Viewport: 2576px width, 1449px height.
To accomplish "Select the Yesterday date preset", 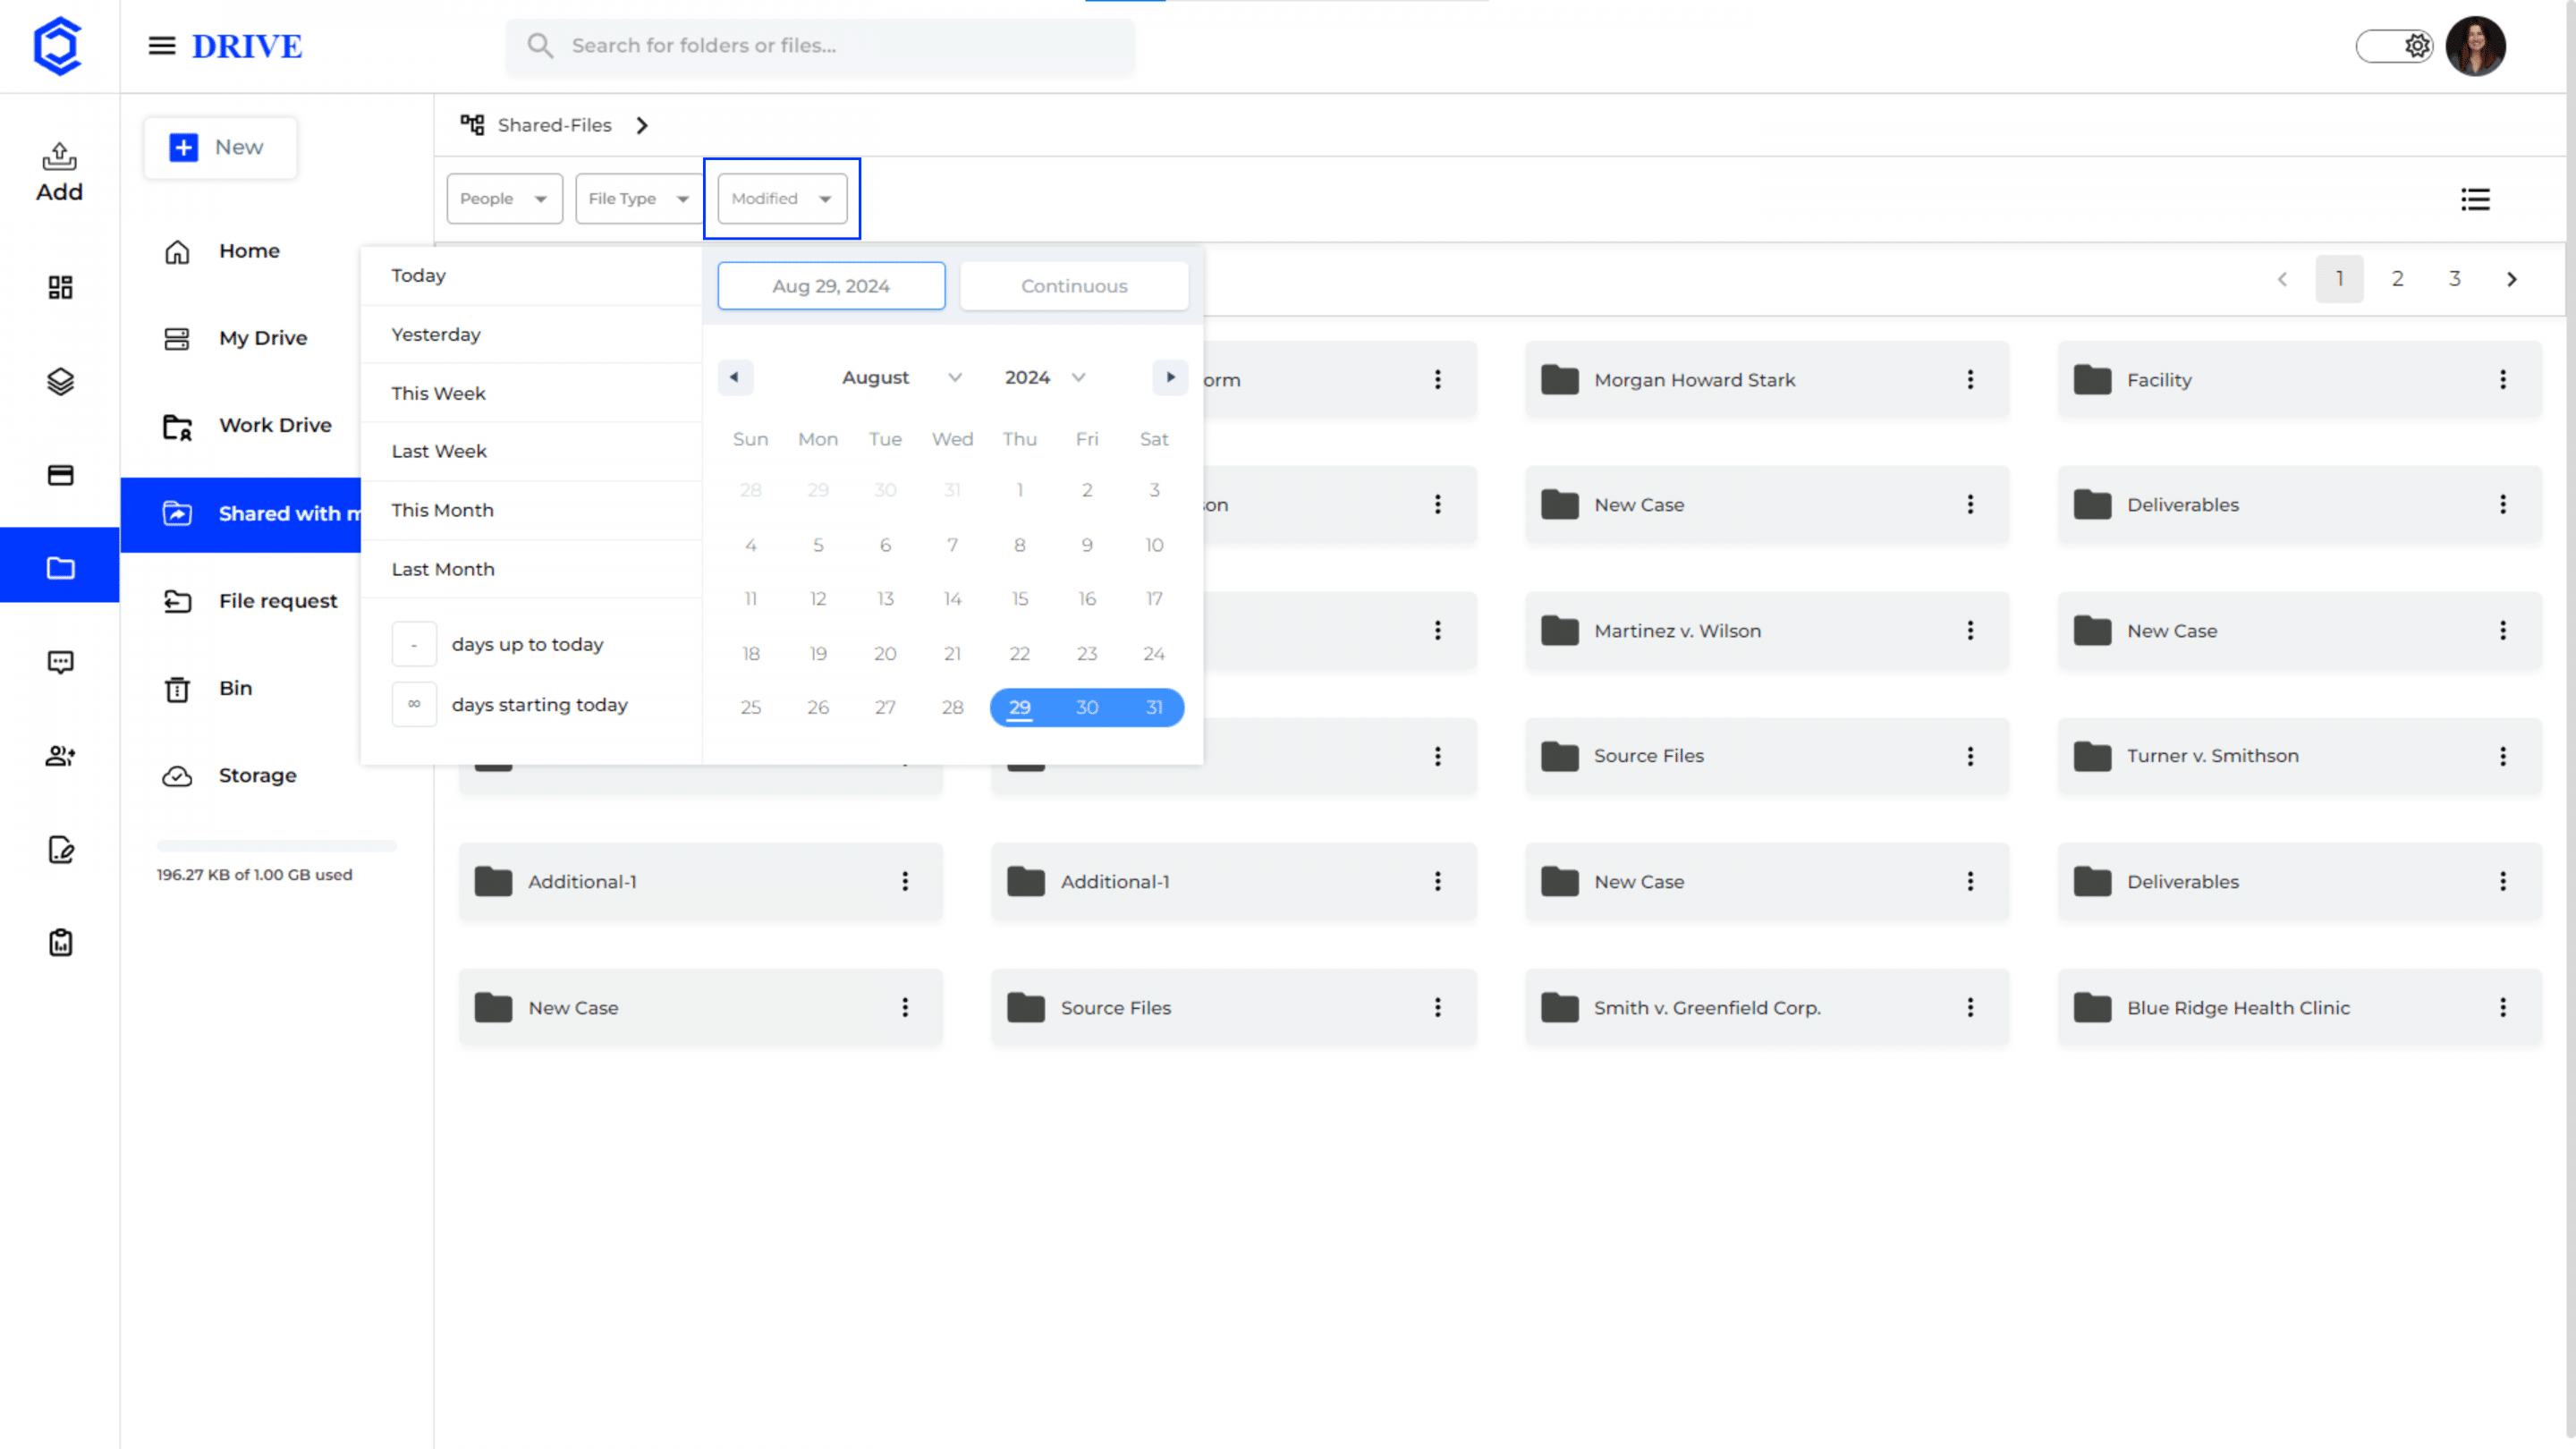I will [531, 334].
